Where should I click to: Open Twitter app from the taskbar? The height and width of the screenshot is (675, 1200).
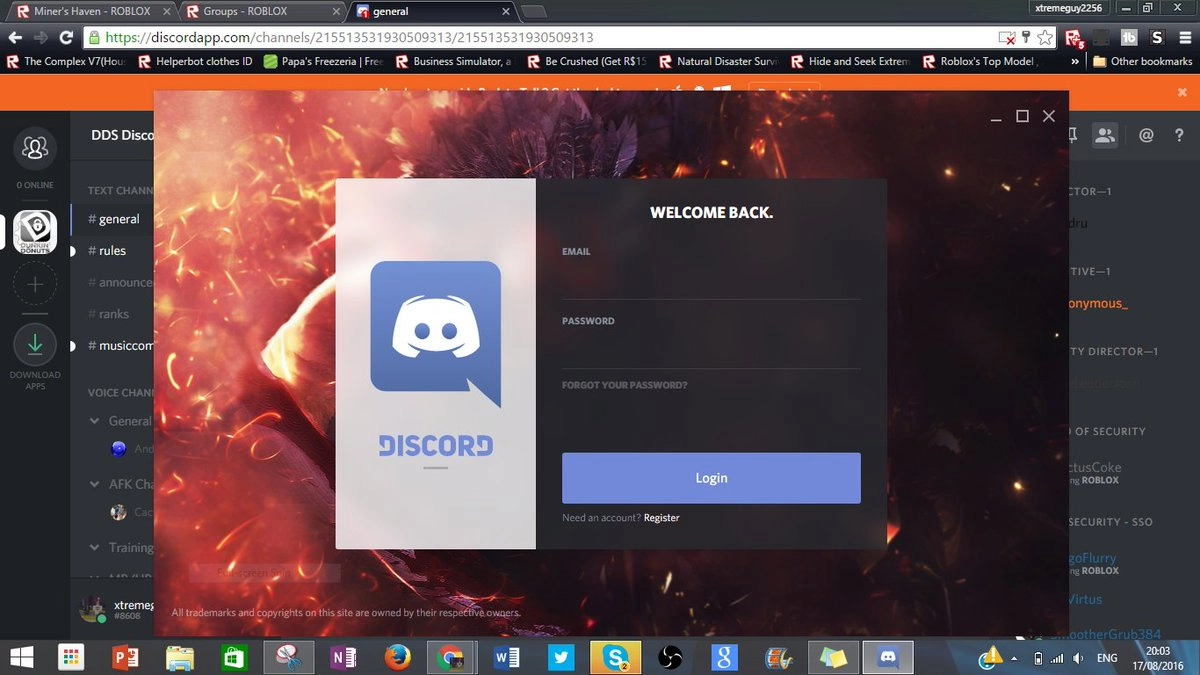coord(560,657)
